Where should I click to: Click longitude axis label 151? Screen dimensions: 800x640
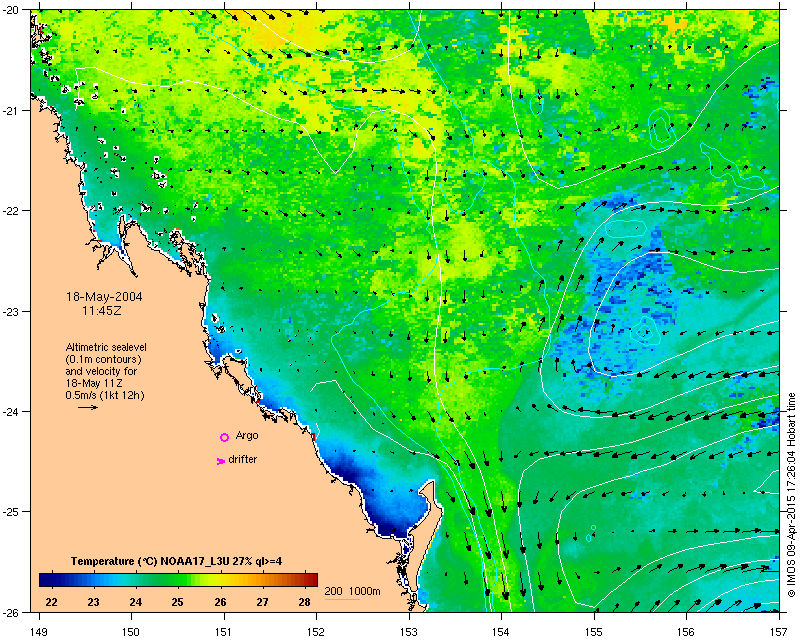pyautogui.click(x=224, y=632)
